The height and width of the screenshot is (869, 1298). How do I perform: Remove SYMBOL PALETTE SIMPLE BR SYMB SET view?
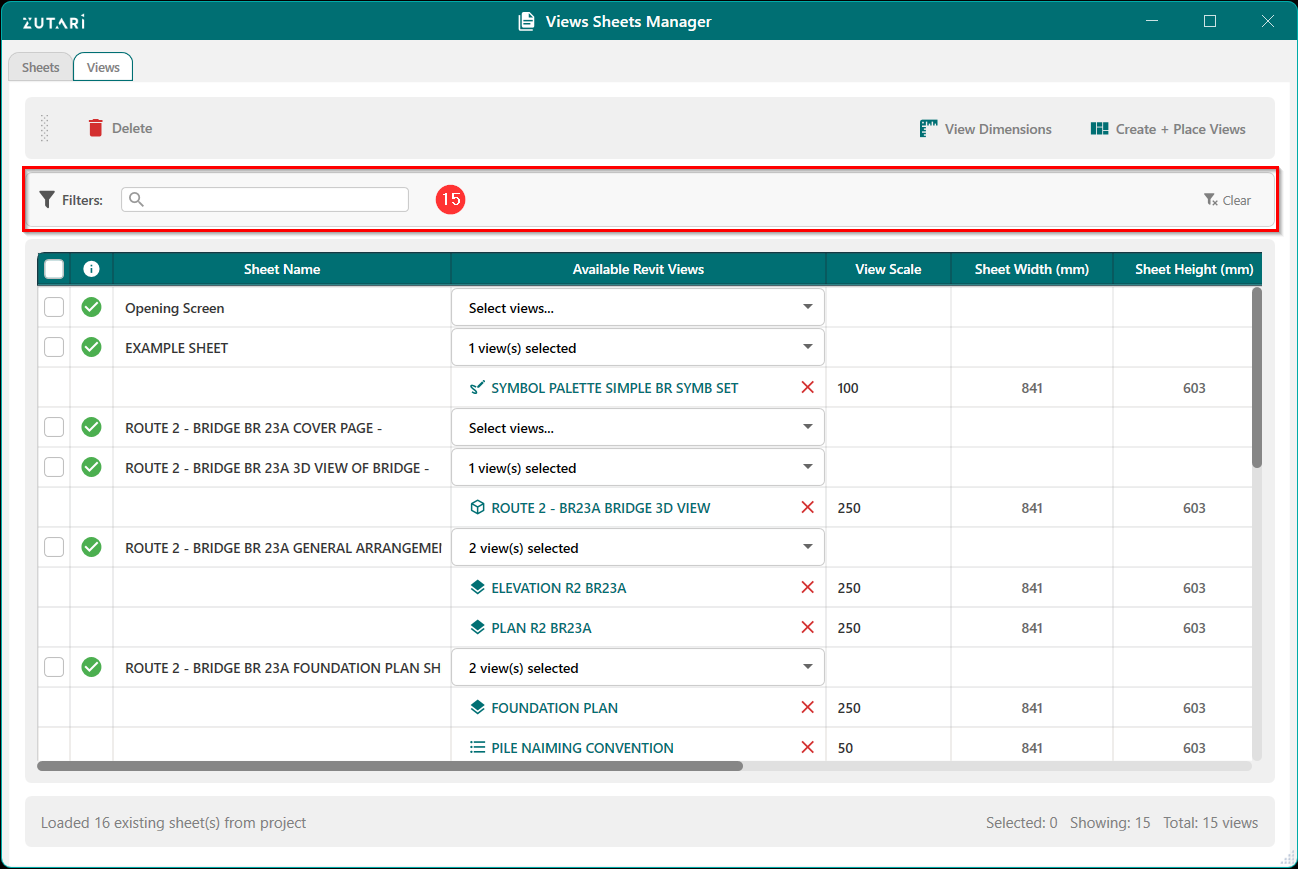(x=807, y=388)
